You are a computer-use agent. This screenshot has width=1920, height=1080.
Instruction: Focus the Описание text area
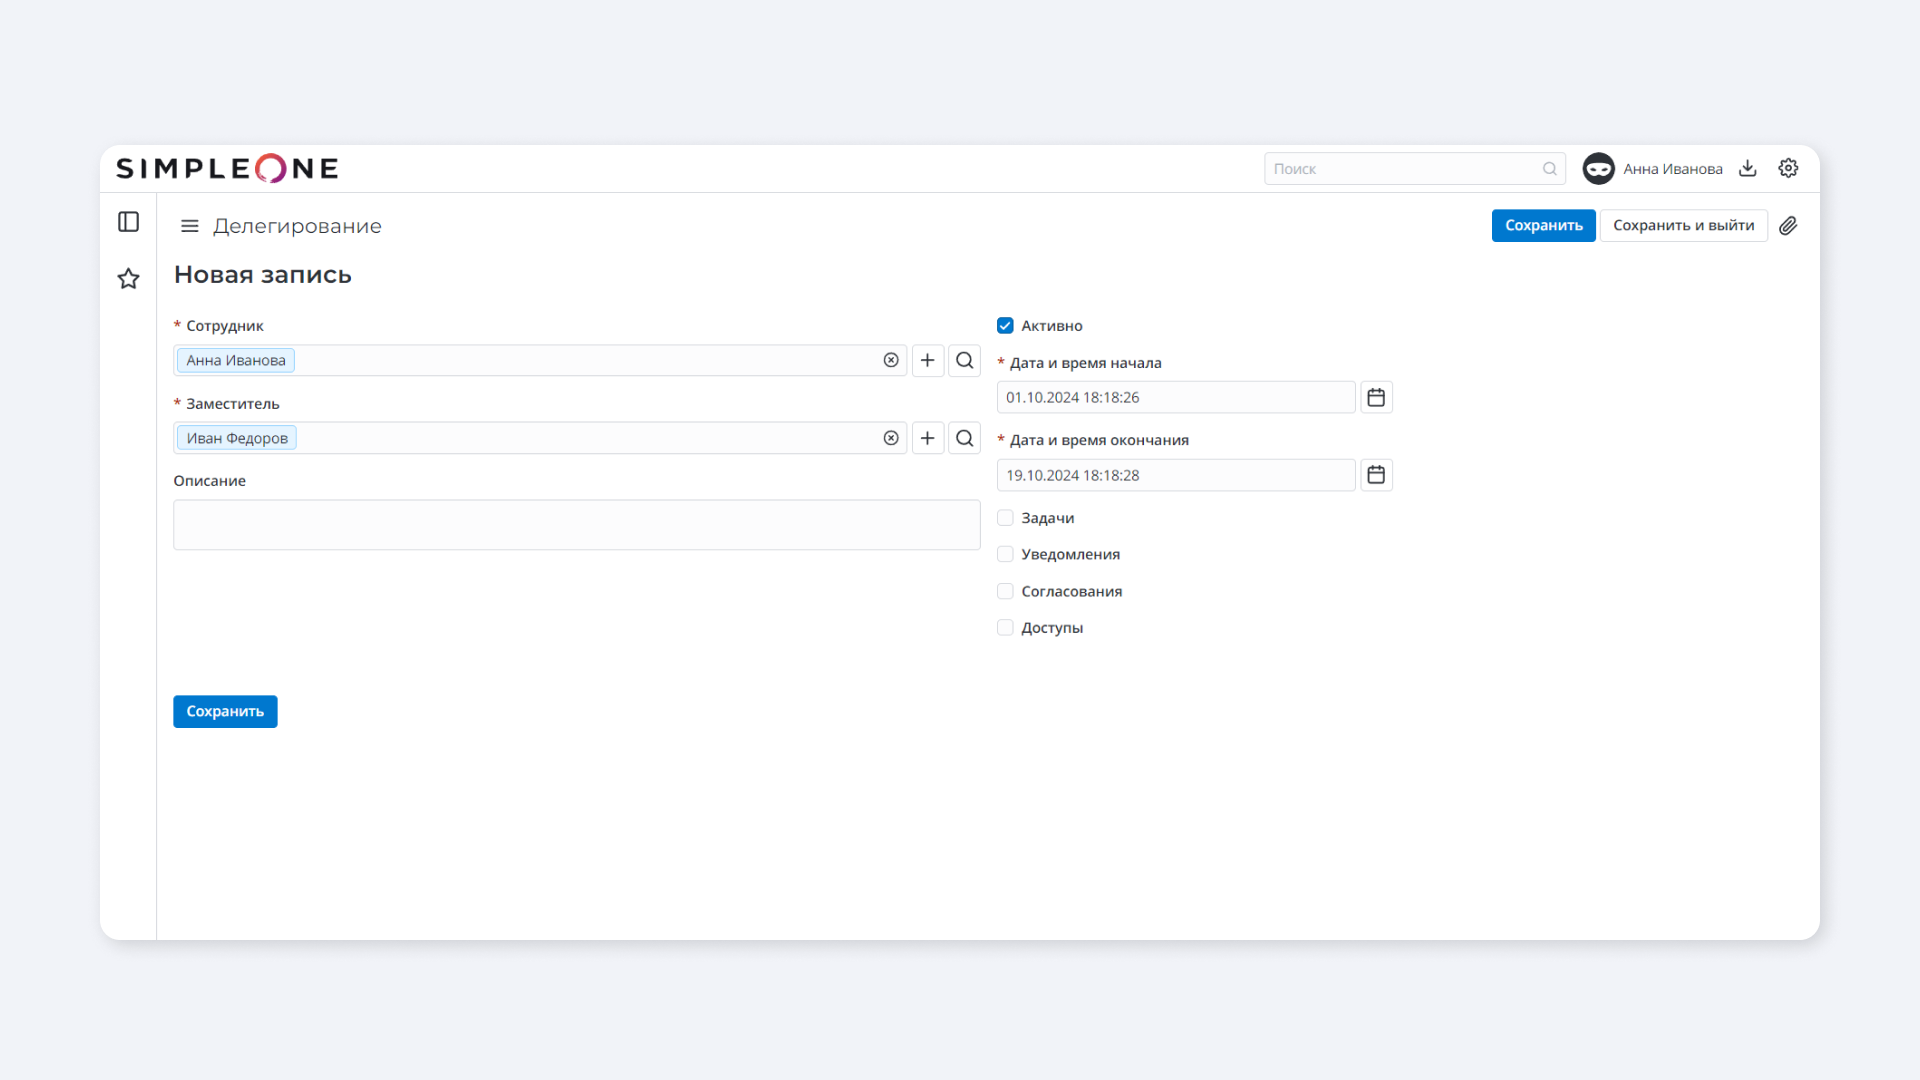(576, 525)
